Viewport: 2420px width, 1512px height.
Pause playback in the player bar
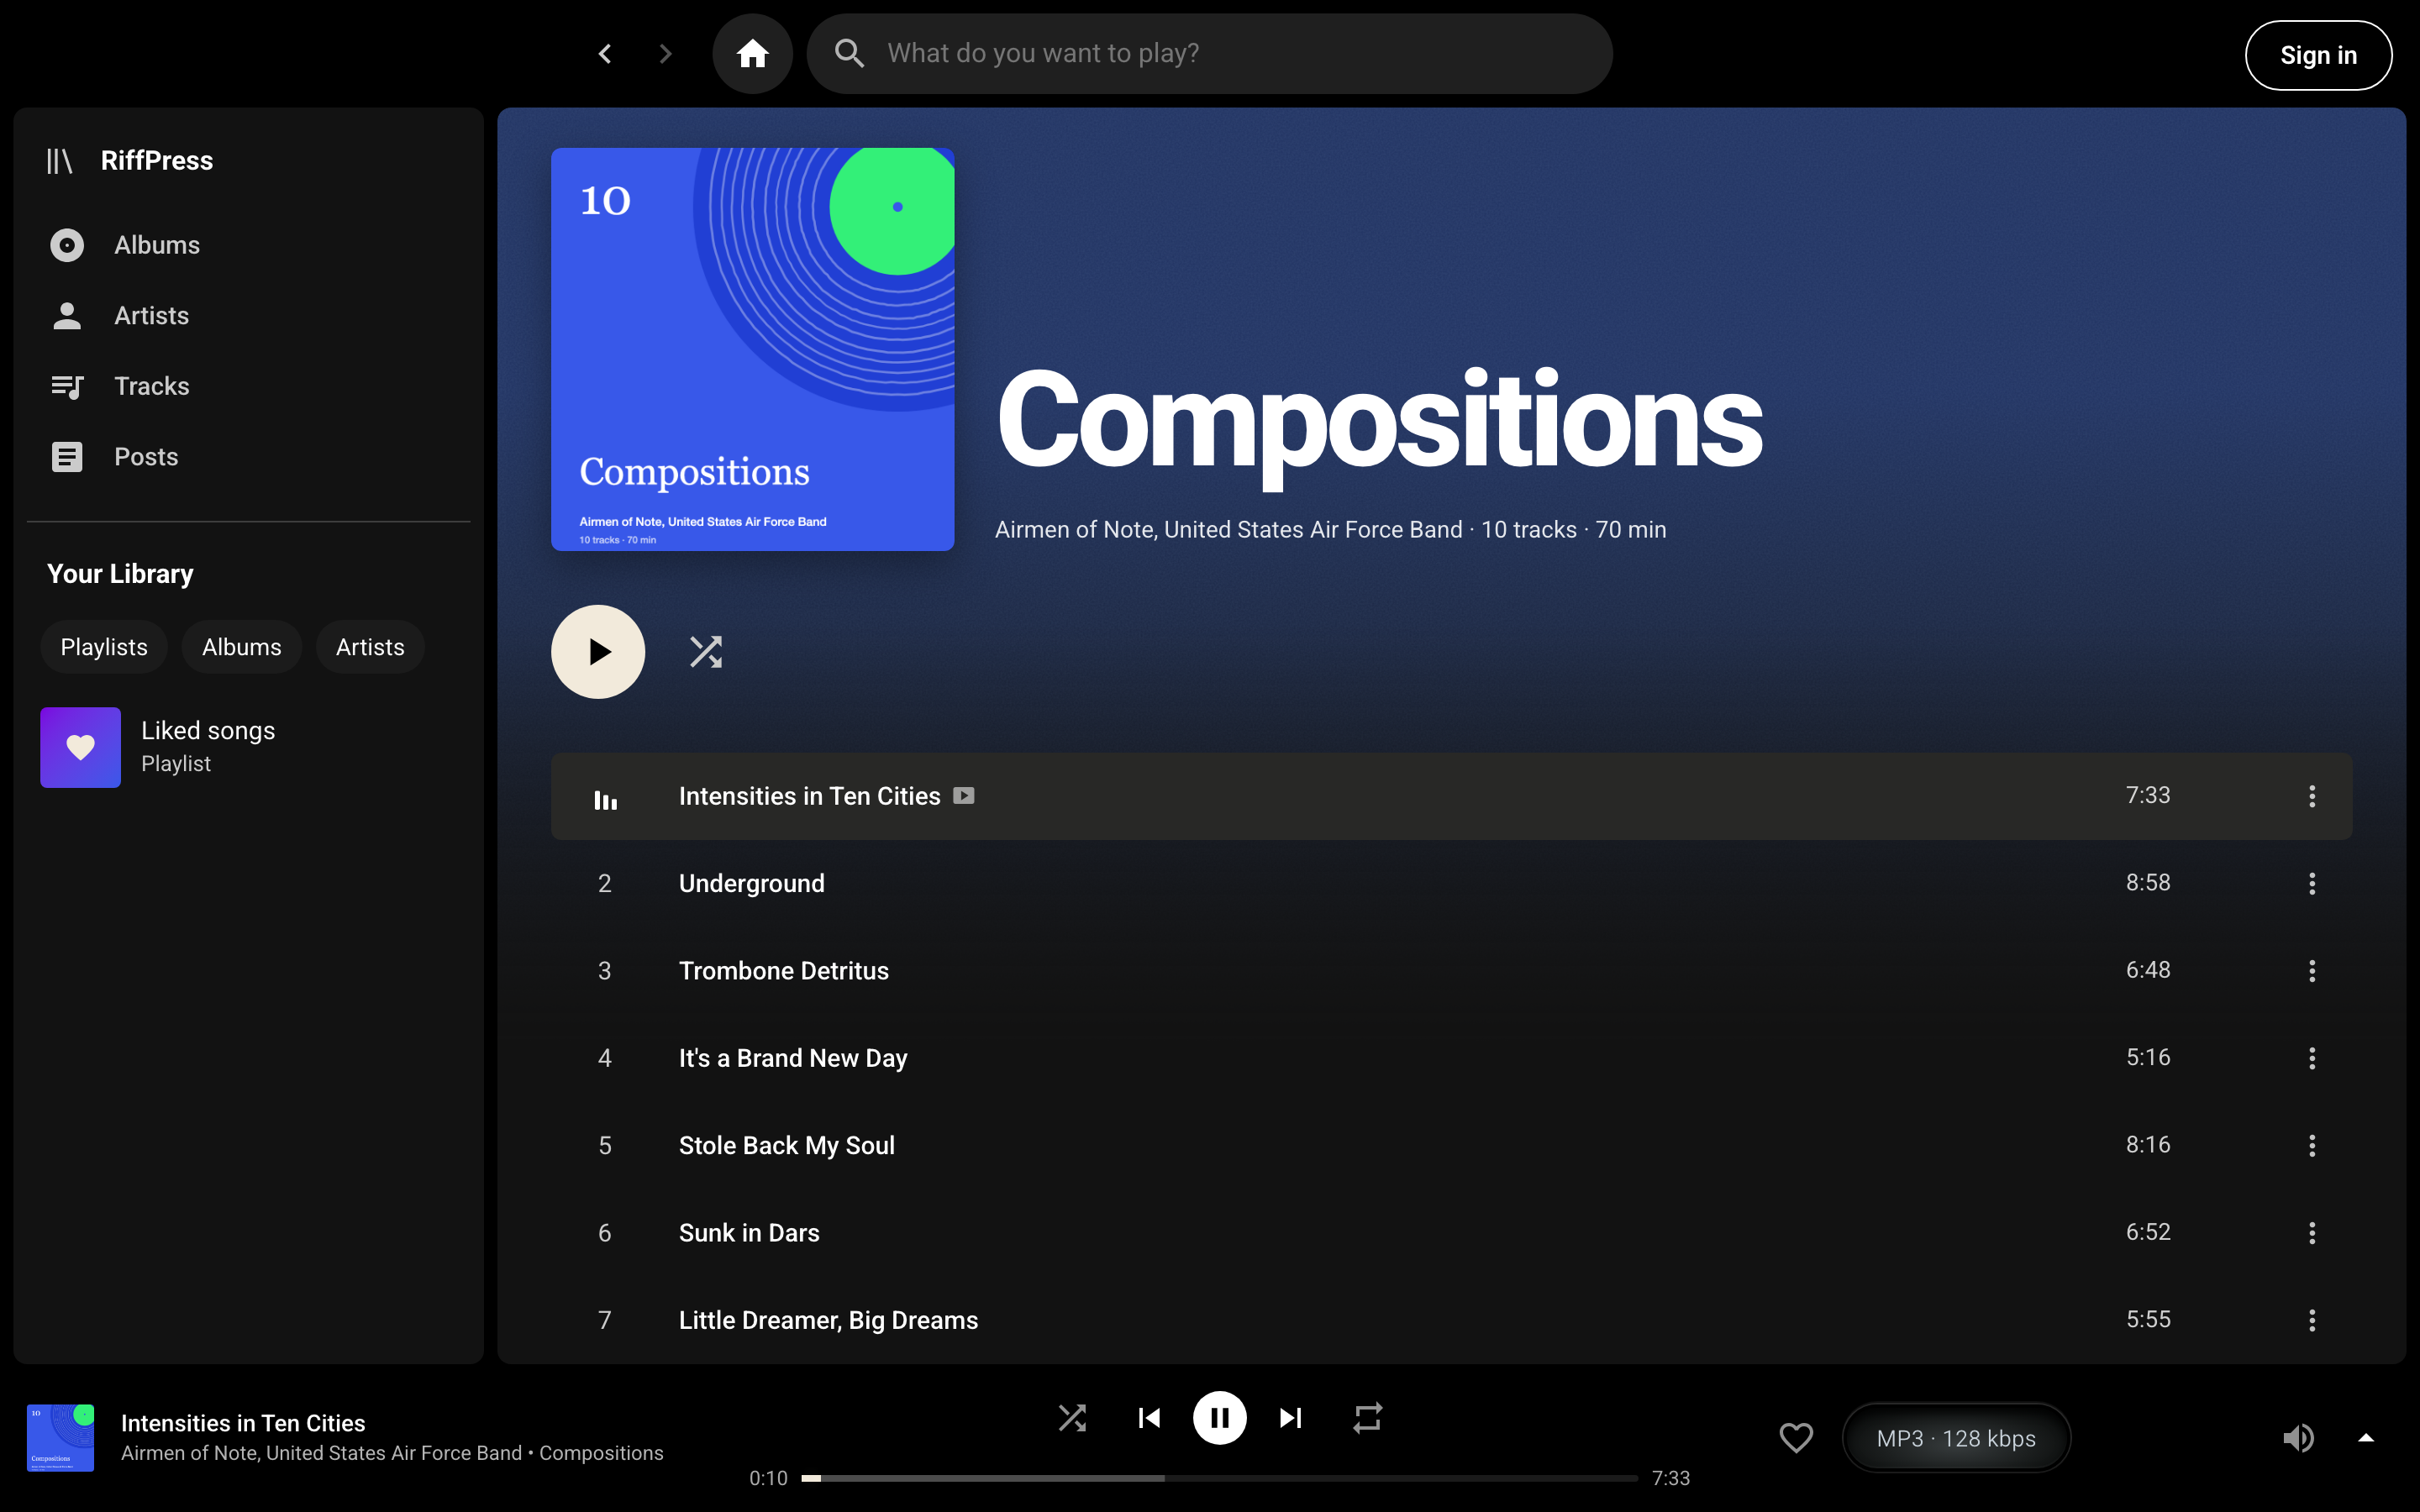(1220, 1418)
